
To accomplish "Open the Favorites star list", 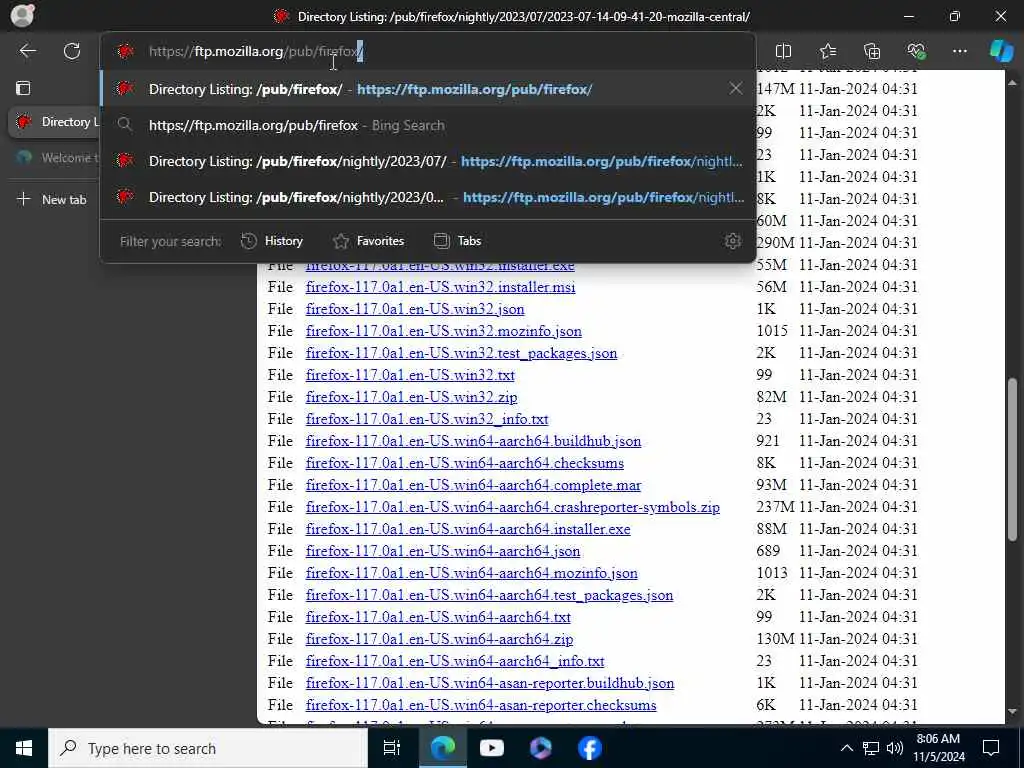I will pyautogui.click(x=827, y=51).
